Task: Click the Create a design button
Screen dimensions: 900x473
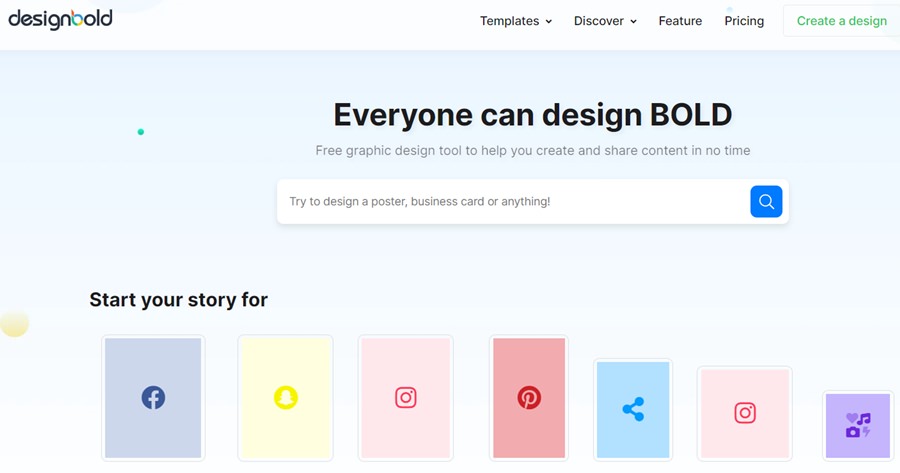Action: pyautogui.click(x=841, y=21)
